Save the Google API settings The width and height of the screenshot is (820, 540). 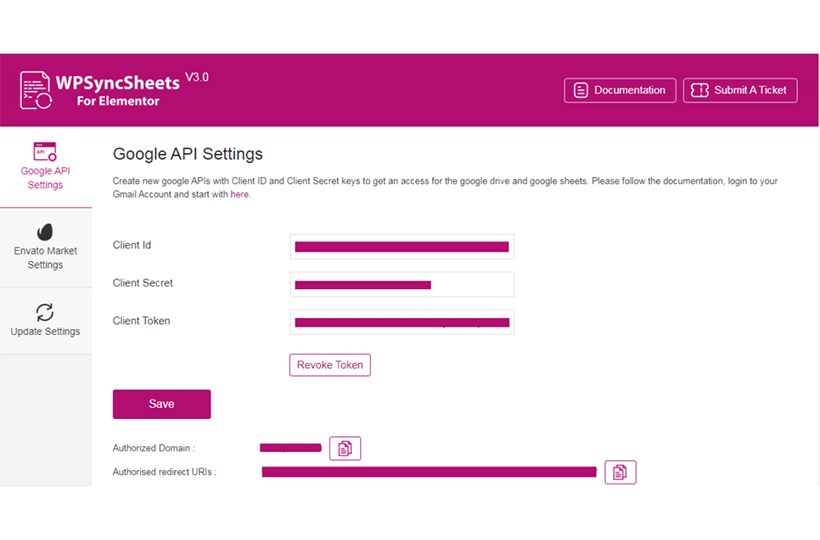coord(162,404)
